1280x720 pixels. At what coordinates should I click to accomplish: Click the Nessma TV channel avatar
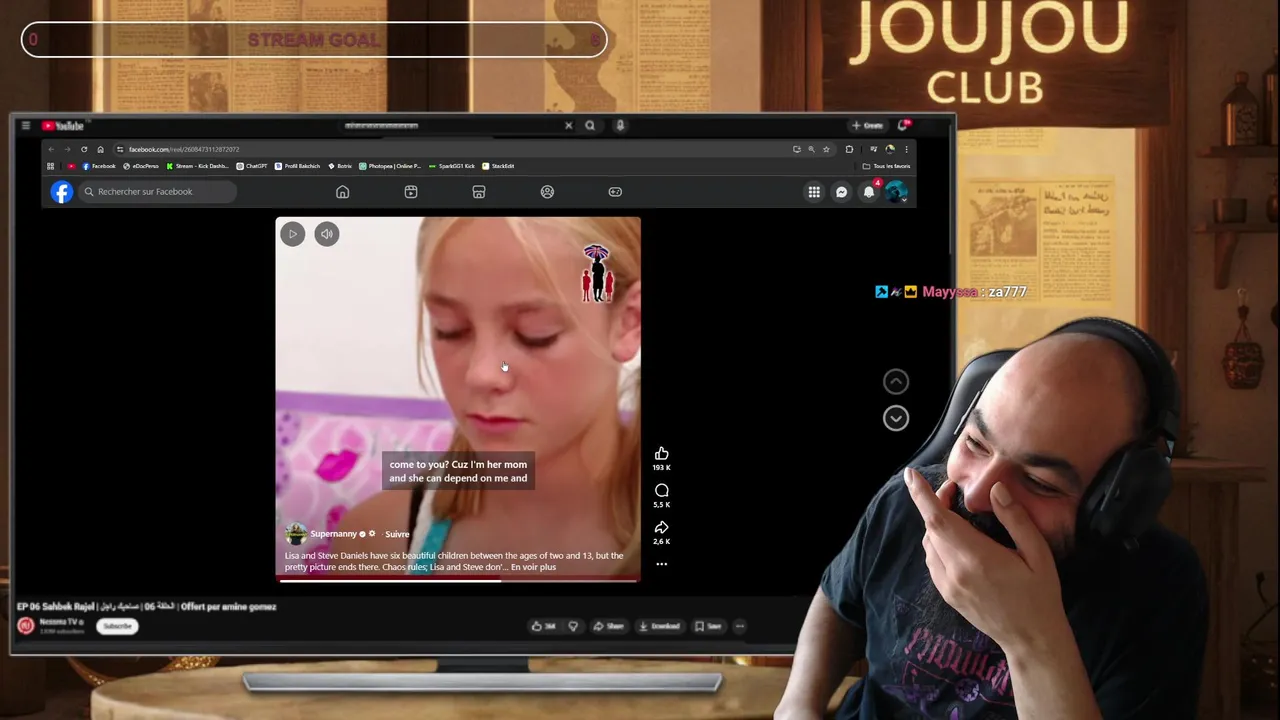point(26,626)
